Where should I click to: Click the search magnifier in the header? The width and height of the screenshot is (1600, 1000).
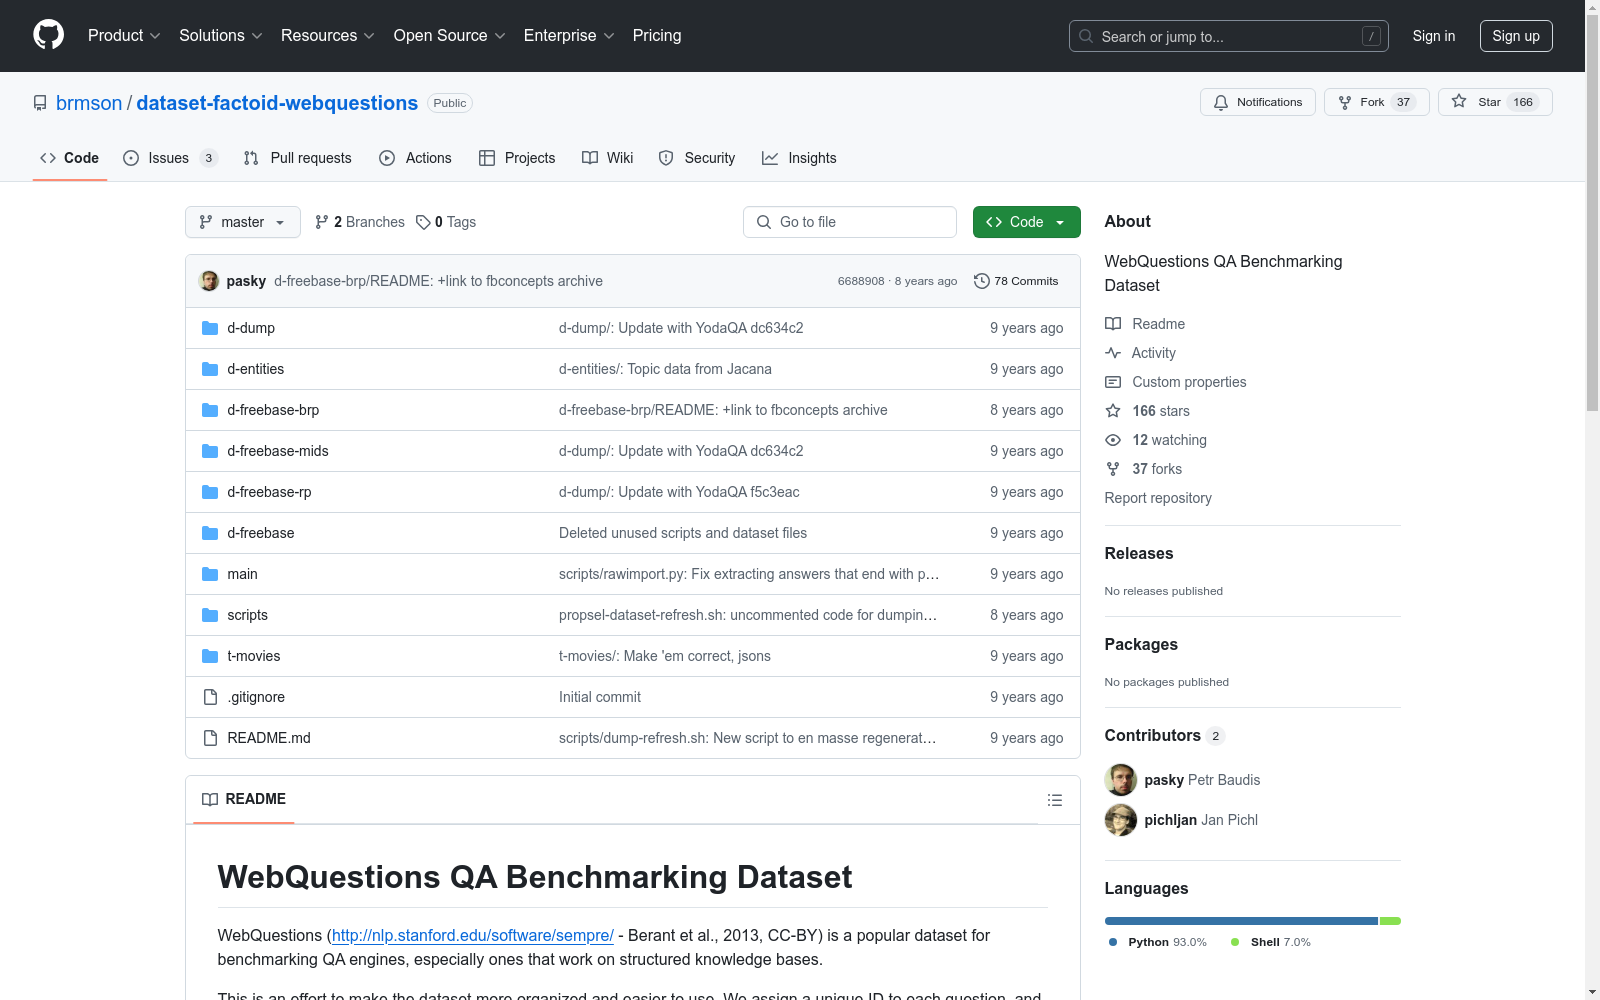click(x=1086, y=36)
